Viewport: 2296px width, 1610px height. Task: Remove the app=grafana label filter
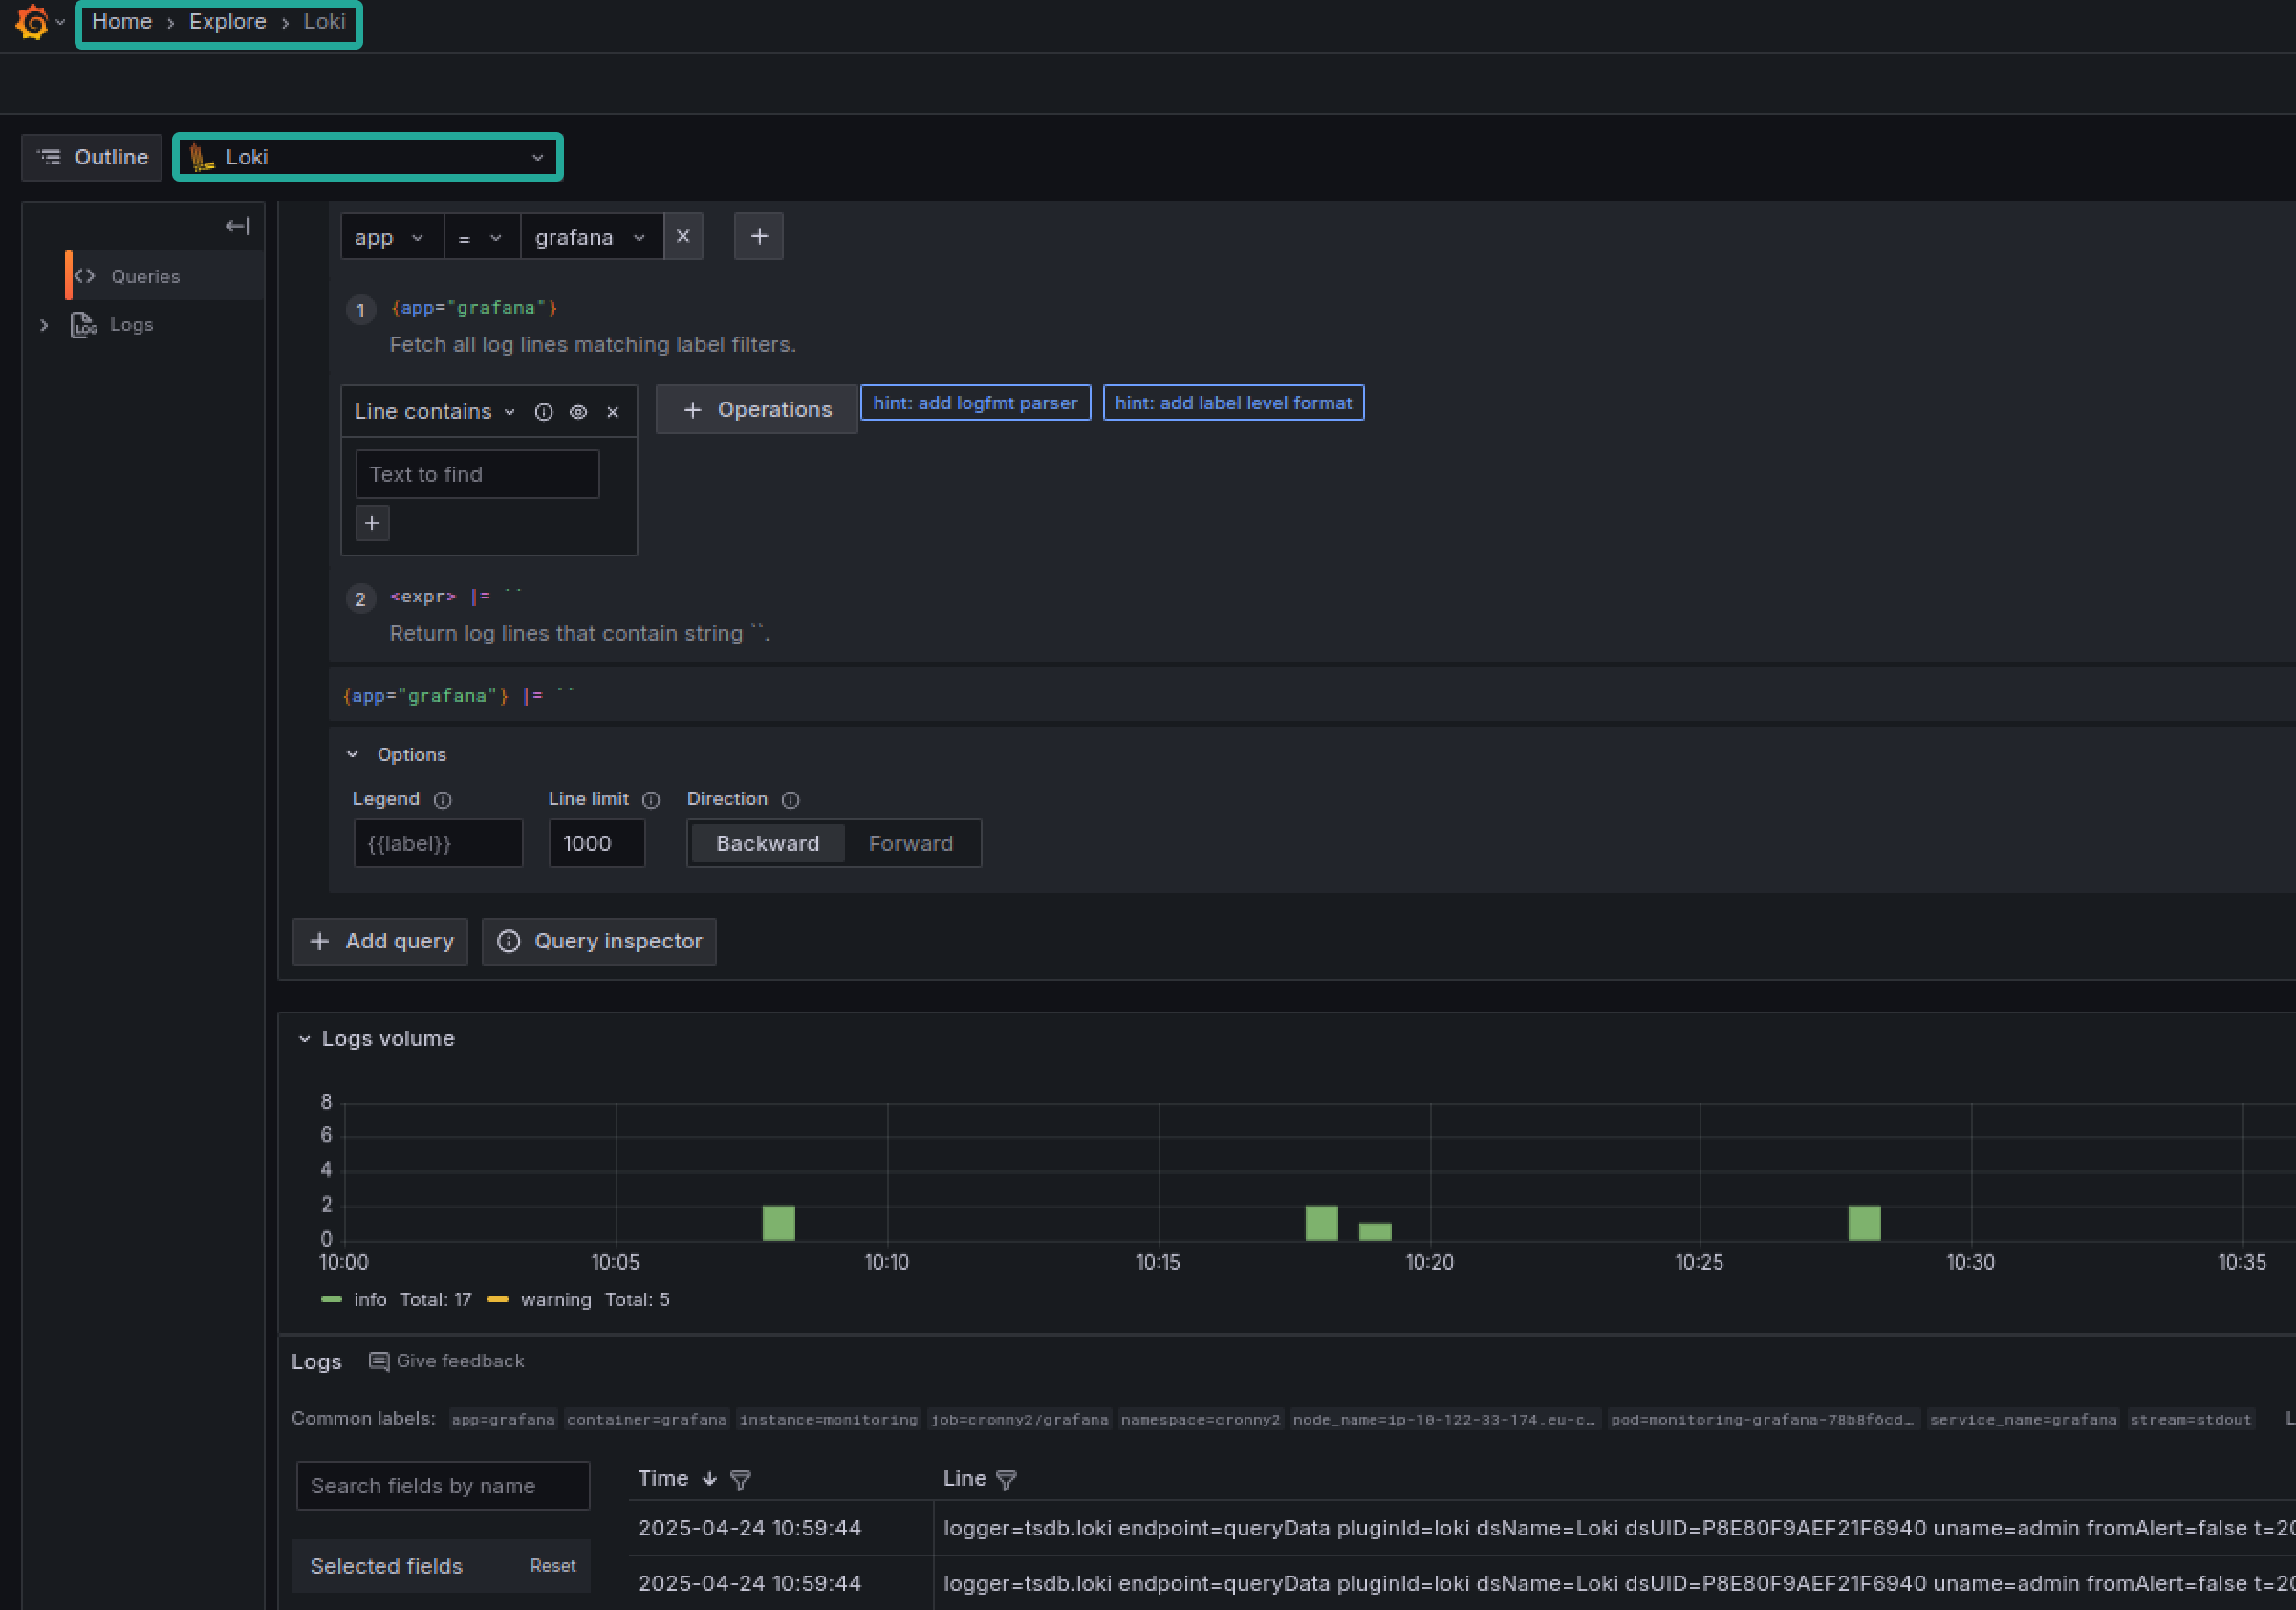pyautogui.click(x=683, y=237)
